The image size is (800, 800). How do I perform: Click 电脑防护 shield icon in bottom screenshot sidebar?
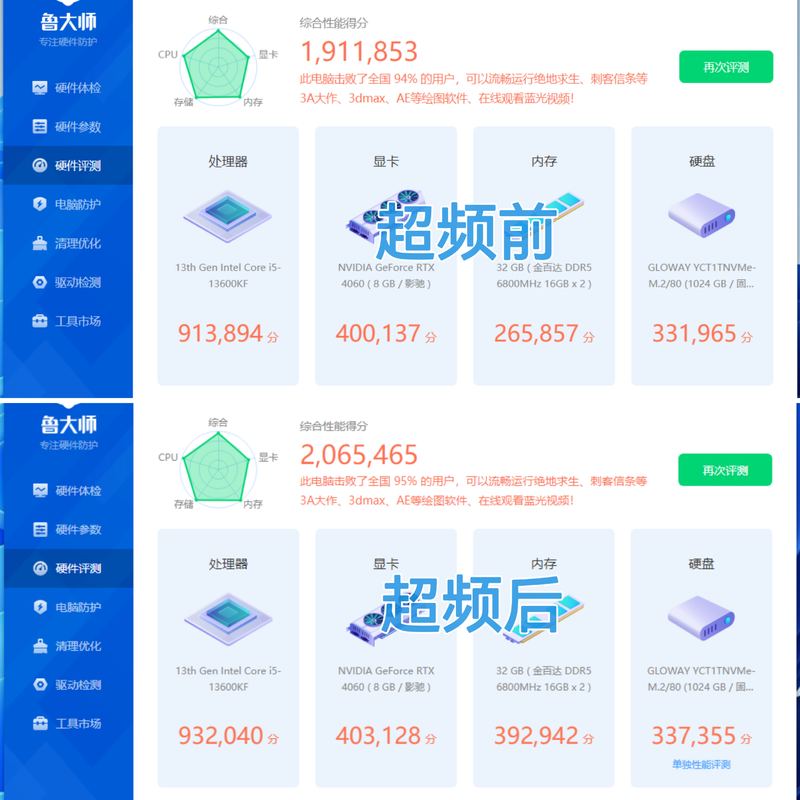point(40,607)
